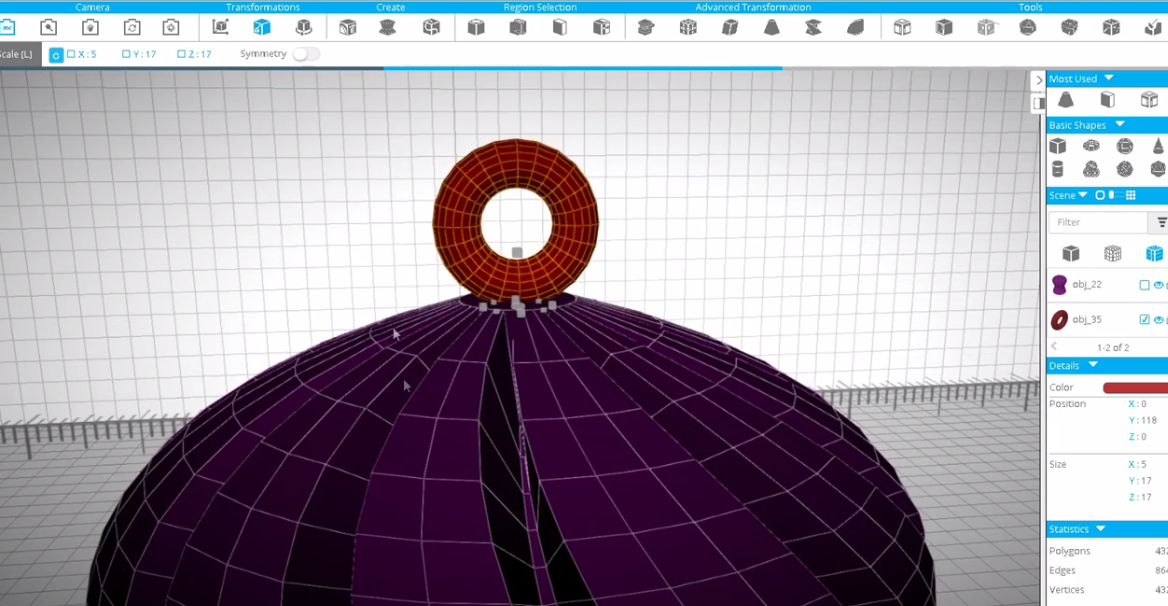1168x606 pixels.
Task: Click the fifth Tools icon
Action: point(1070,28)
